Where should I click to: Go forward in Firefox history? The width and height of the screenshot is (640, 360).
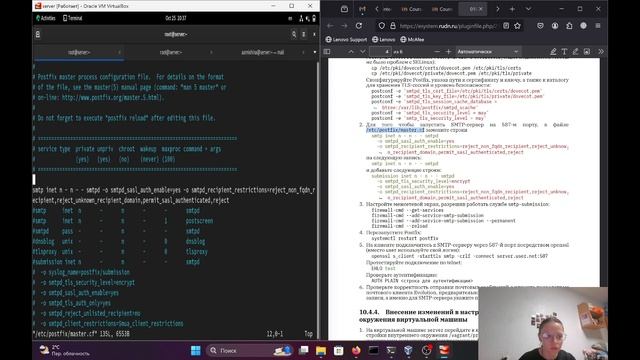pyautogui.click(x=344, y=26)
